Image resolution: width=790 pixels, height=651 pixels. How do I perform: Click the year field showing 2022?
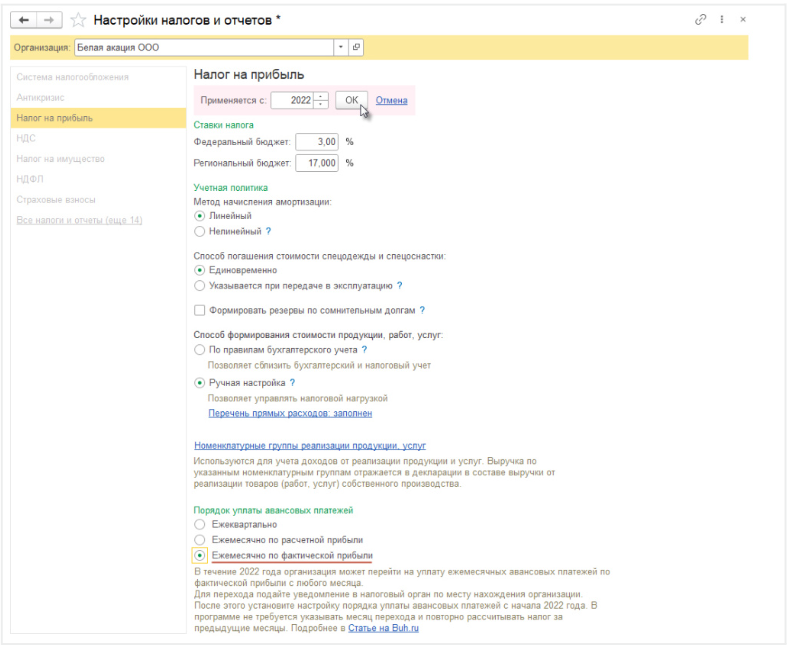[x=292, y=100]
